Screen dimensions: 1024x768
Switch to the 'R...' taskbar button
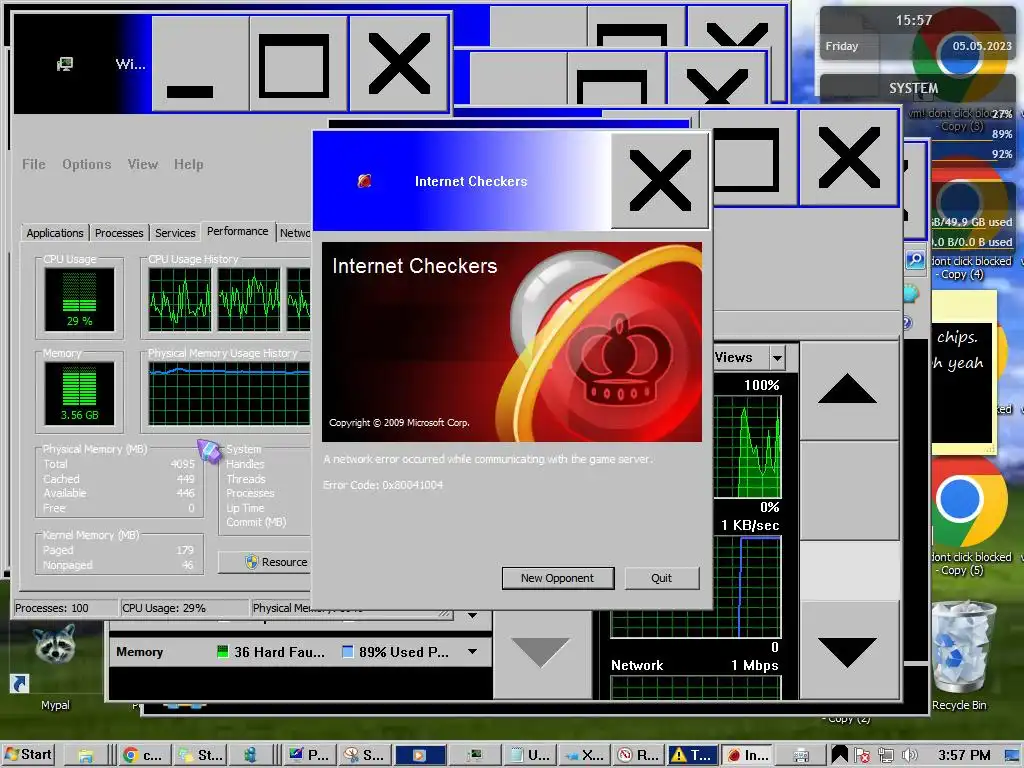(640, 755)
